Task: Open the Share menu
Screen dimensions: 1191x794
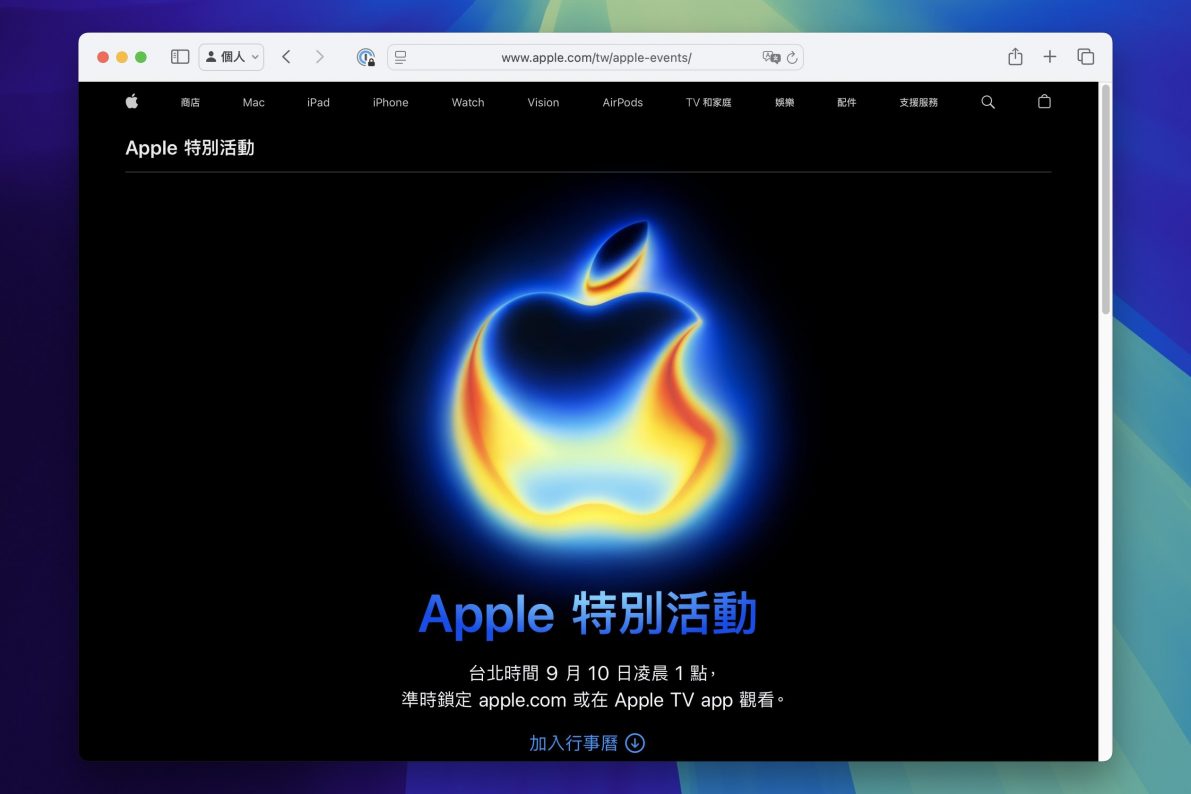Action: coord(1015,57)
